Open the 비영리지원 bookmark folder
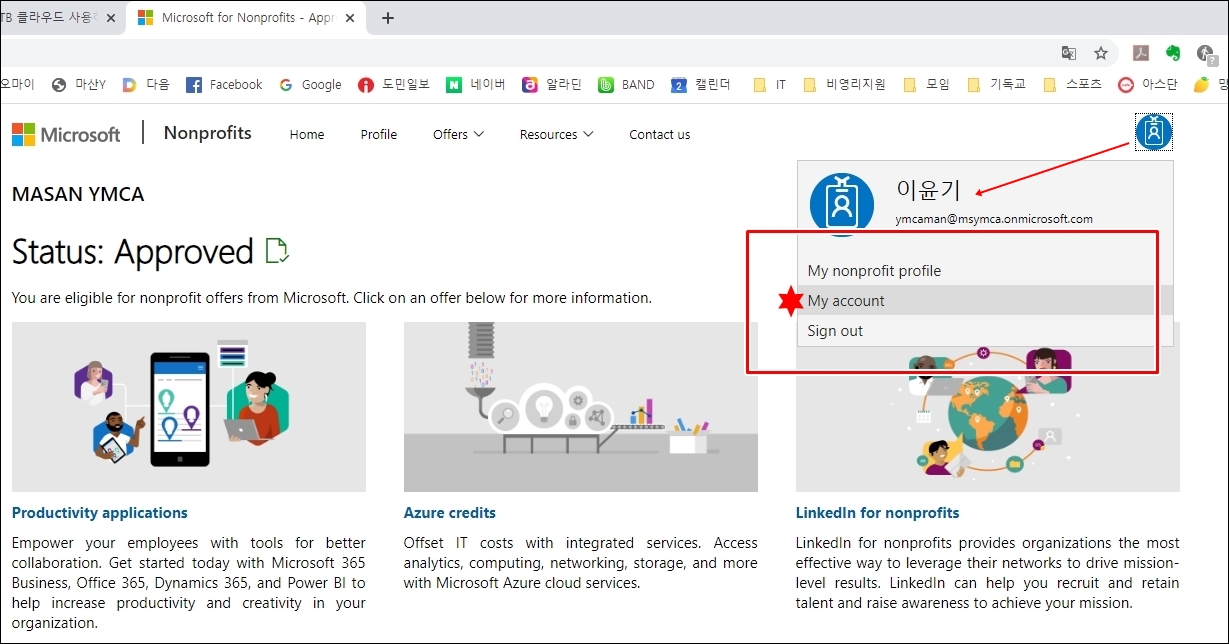This screenshot has width=1229, height=644. (x=844, y=85)
